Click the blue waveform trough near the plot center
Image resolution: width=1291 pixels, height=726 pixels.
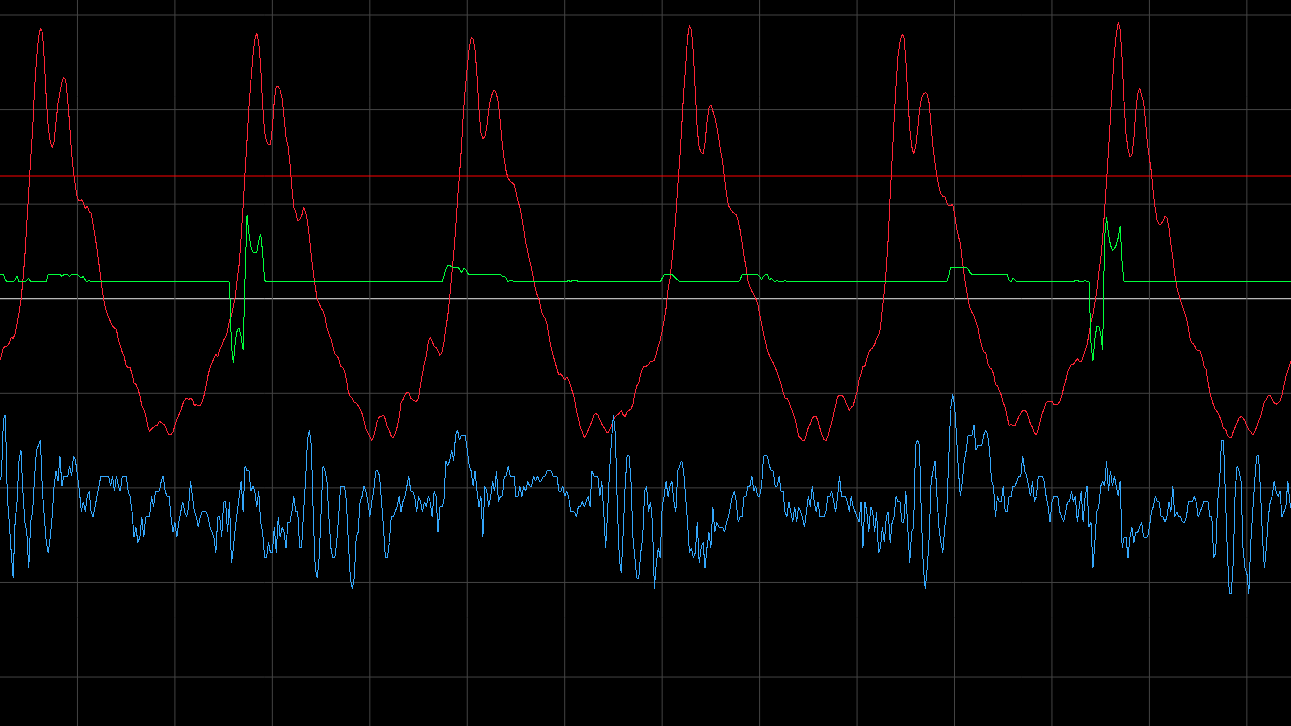(655, 586)
